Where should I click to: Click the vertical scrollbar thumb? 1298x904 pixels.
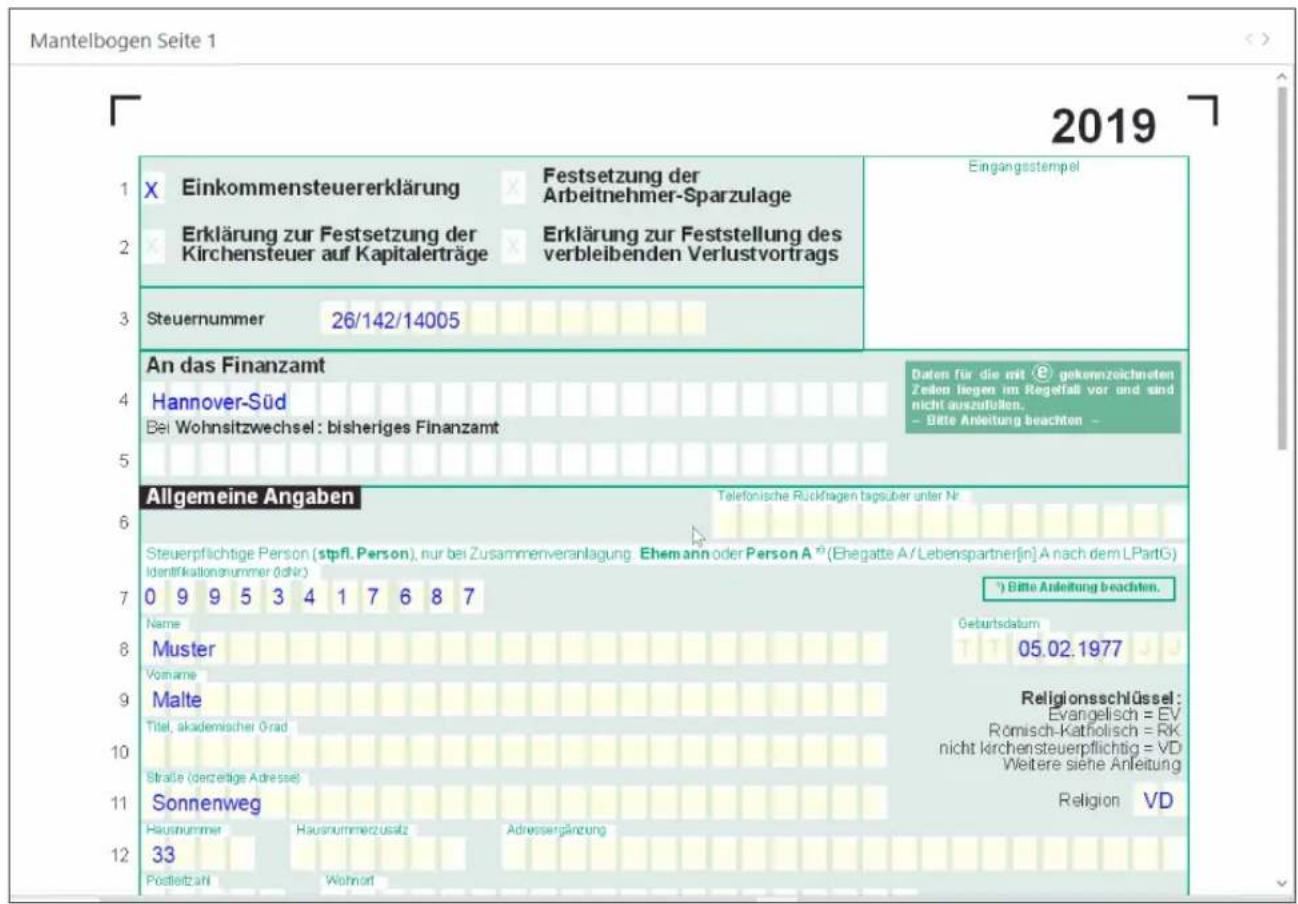click(1283, 268)
